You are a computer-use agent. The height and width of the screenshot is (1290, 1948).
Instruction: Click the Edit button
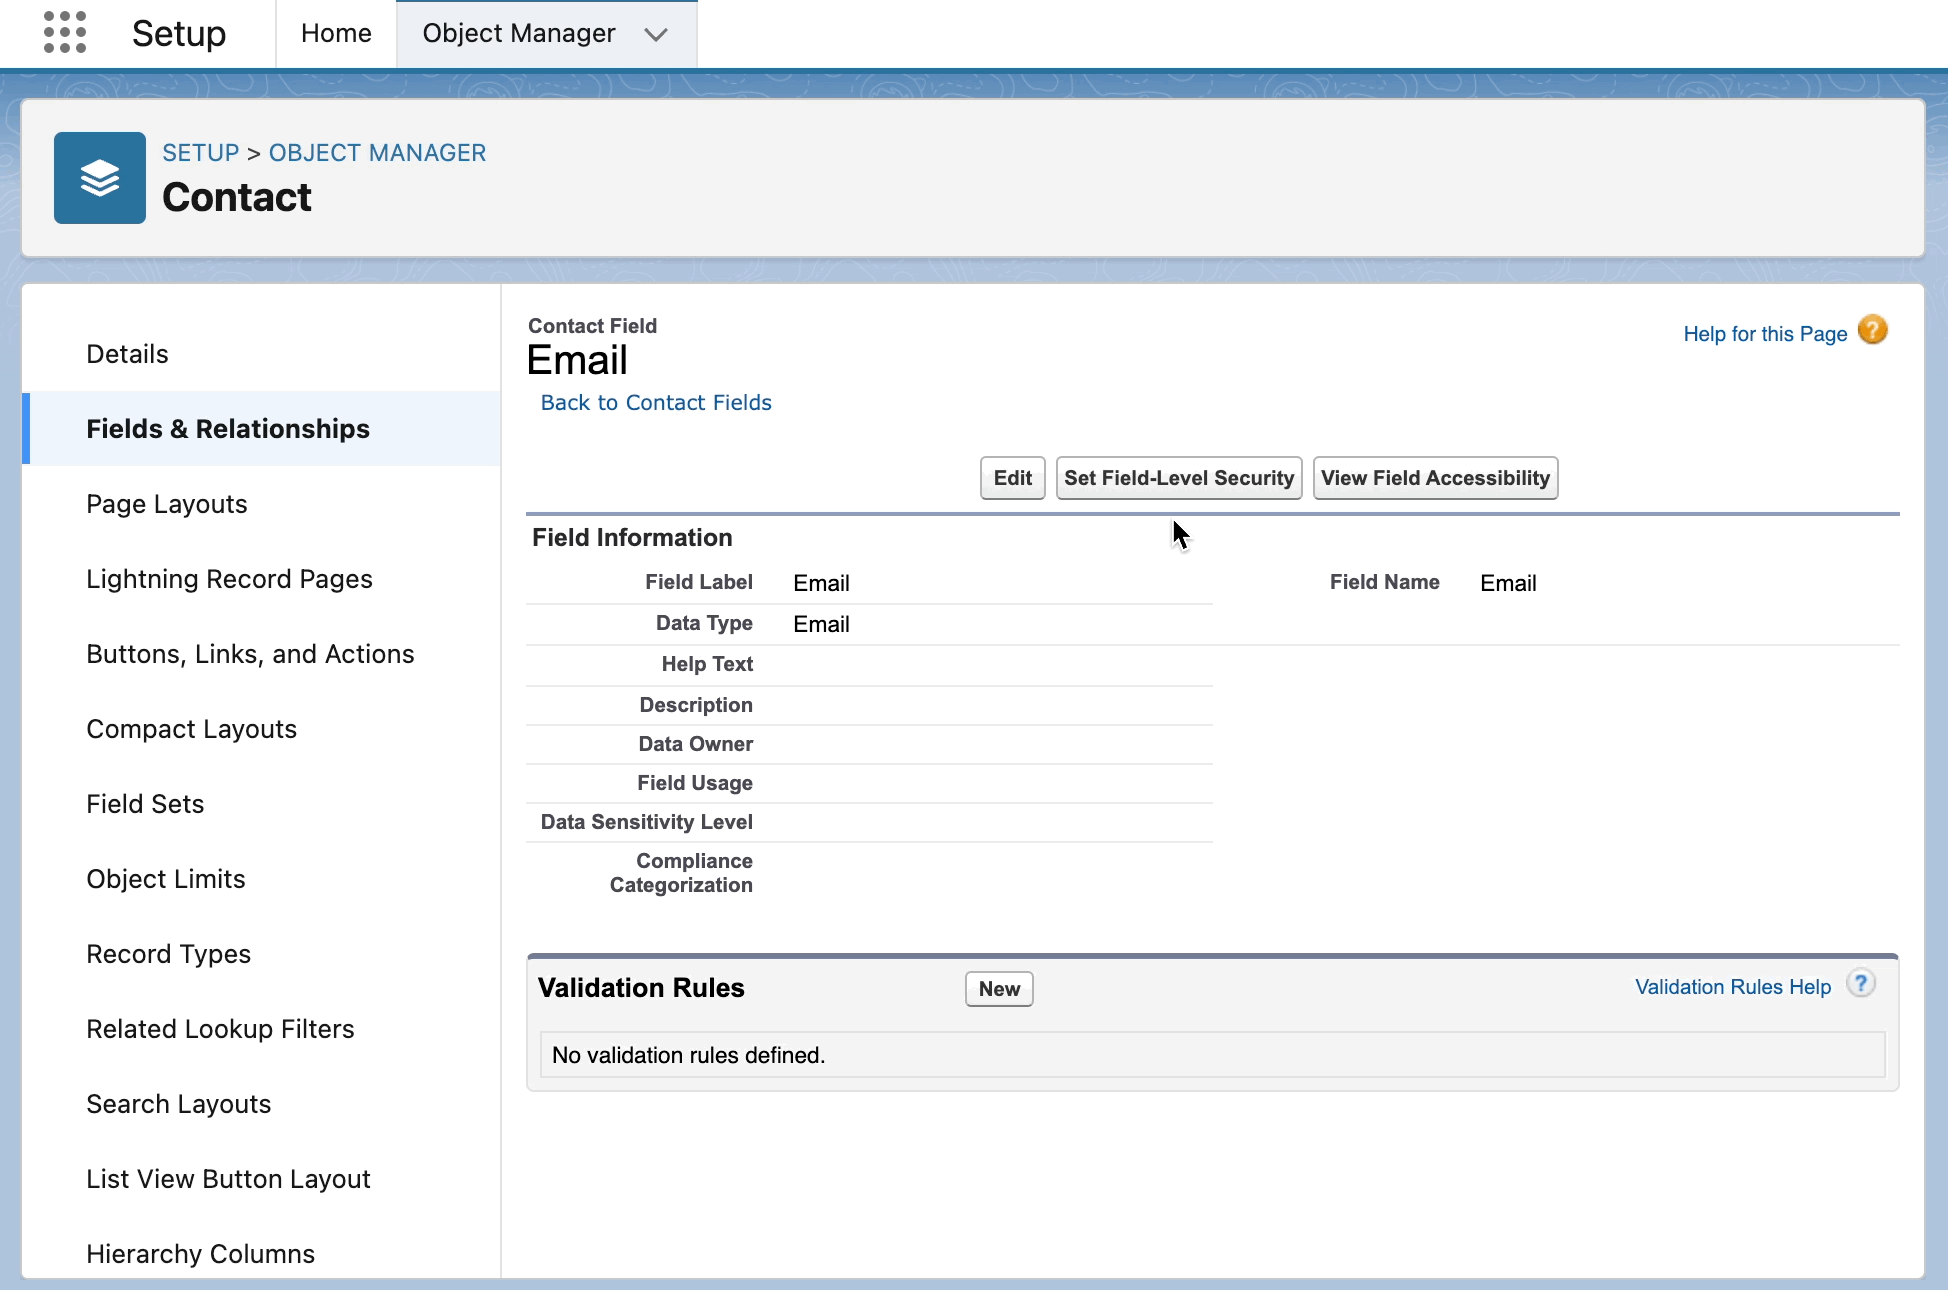(x=1012, y=478)
